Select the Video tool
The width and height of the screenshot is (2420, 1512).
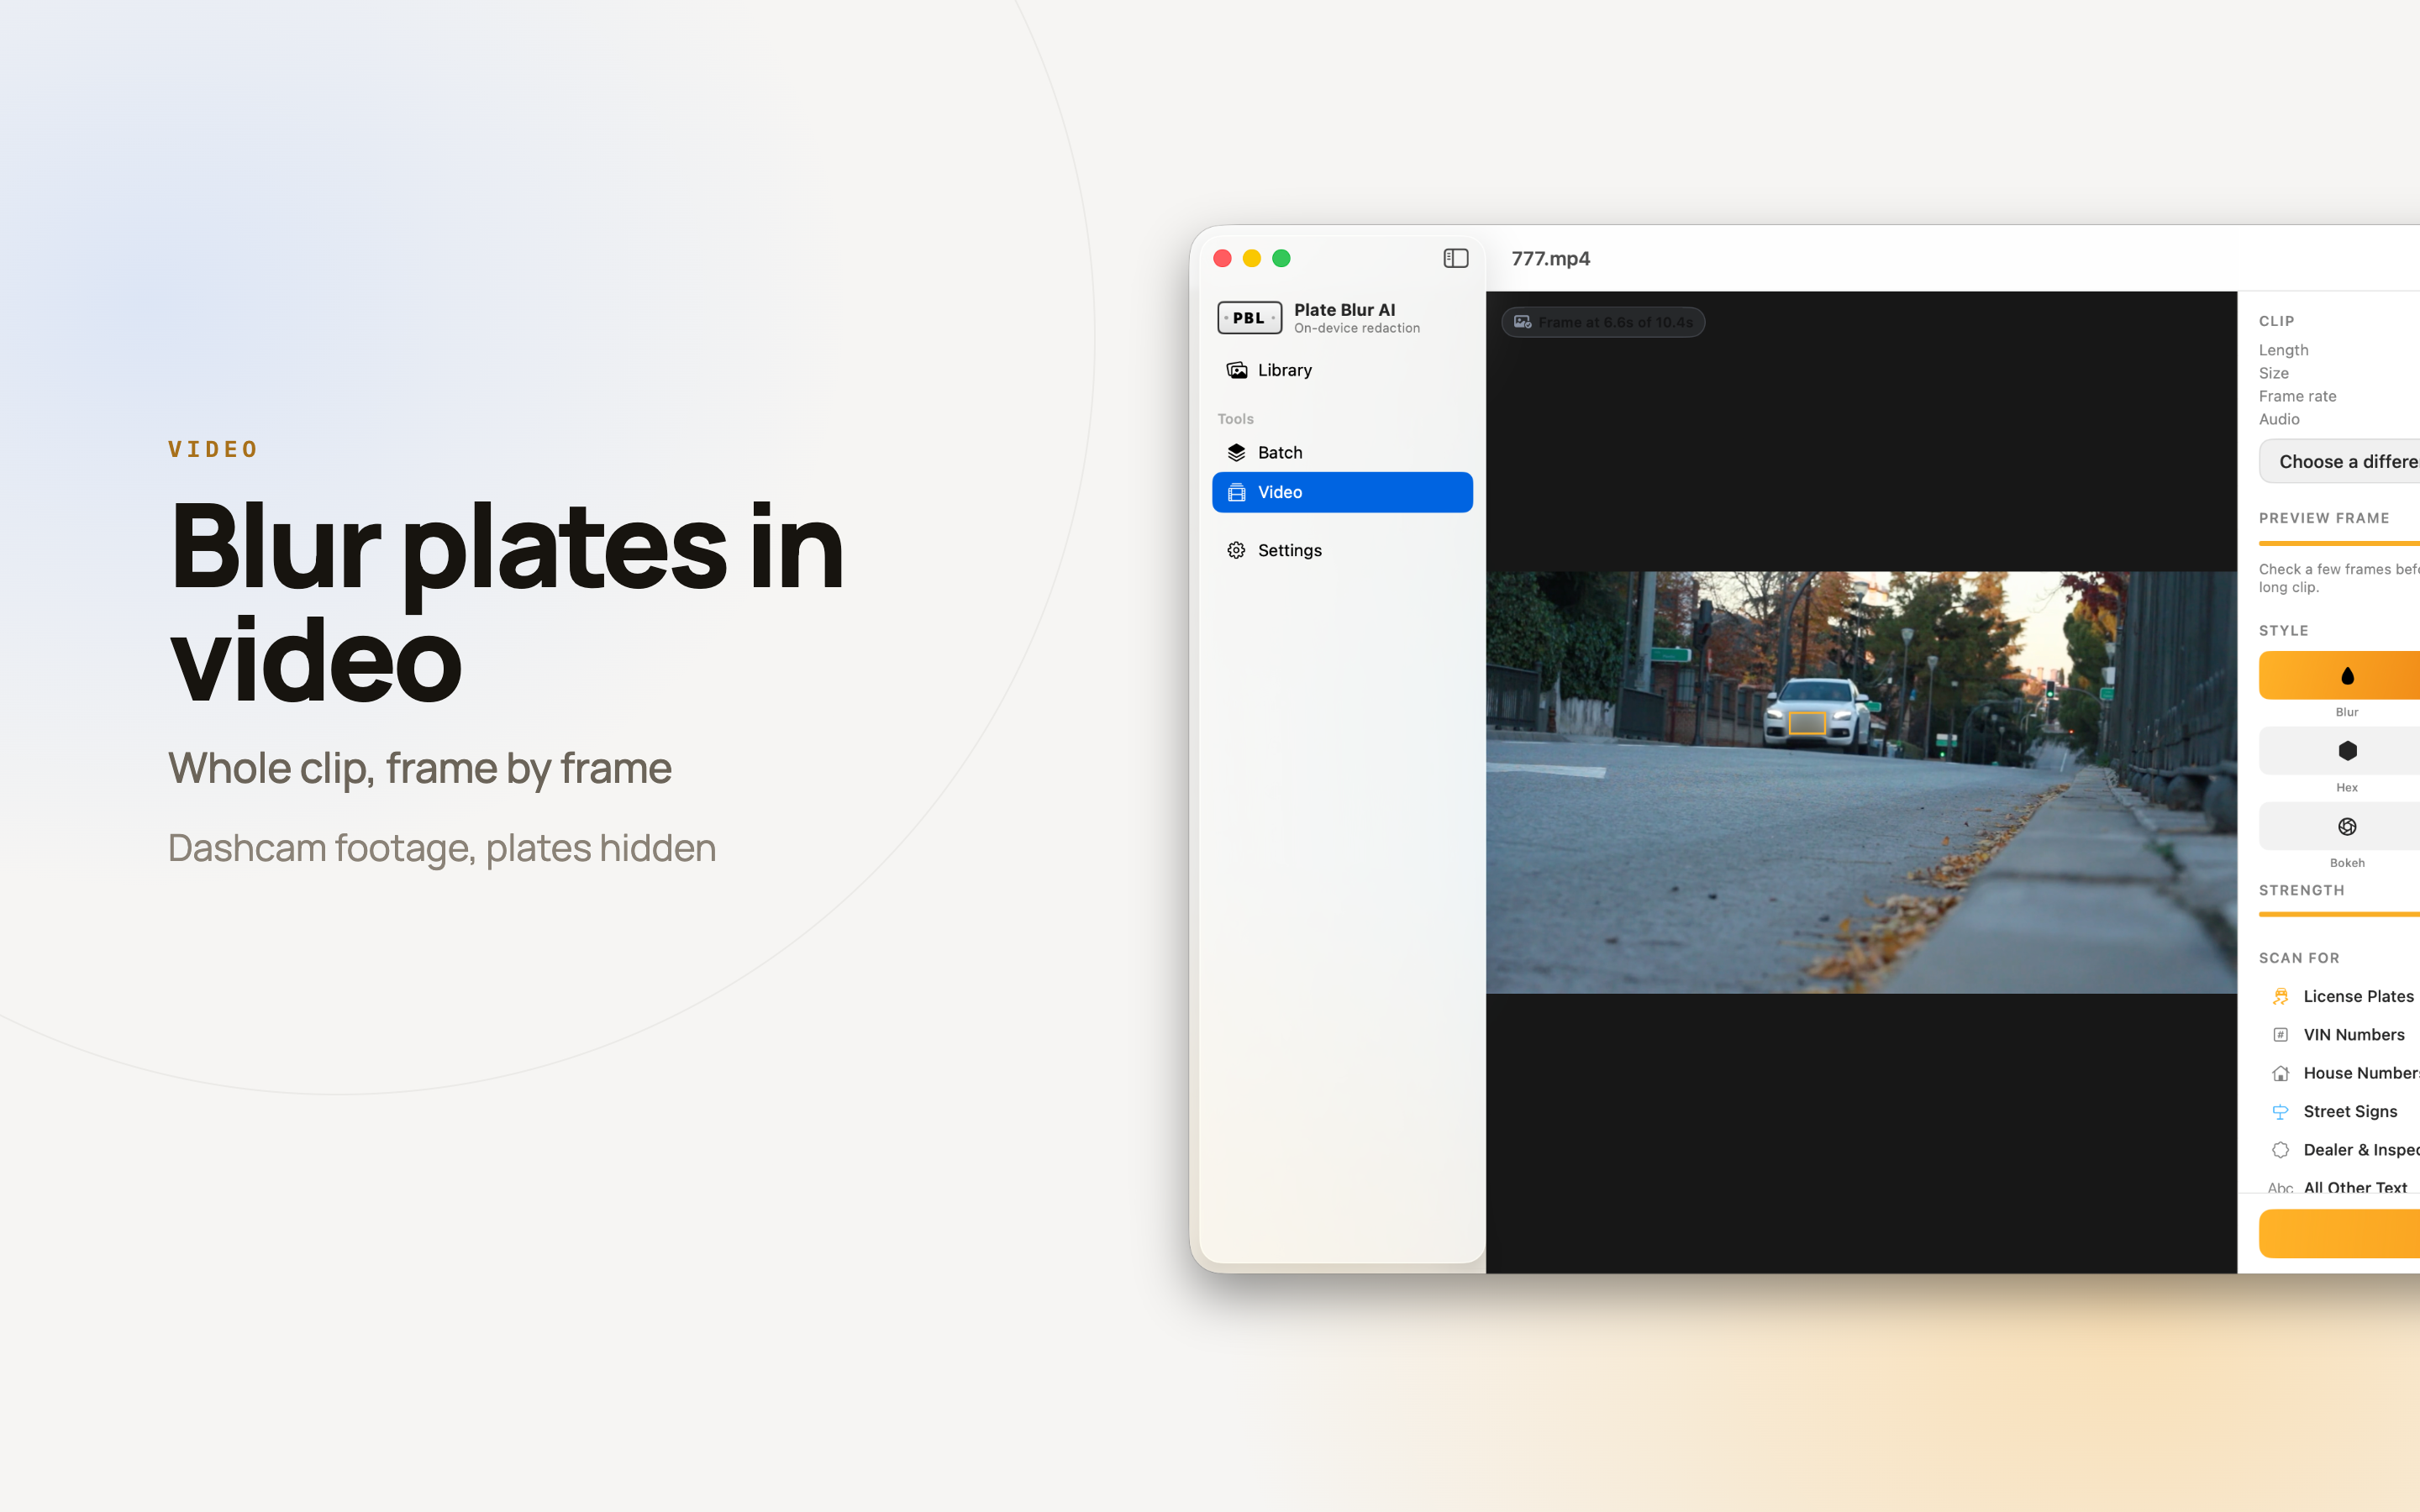click(x=1342, y=492)
